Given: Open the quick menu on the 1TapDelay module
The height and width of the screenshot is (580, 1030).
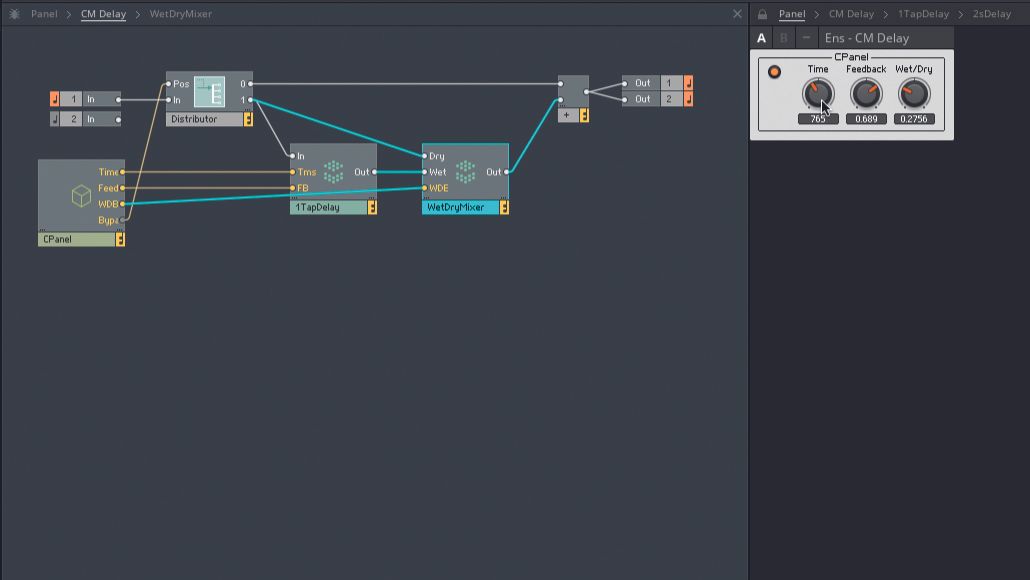Looking at the screenshot, I should point(371,206).
